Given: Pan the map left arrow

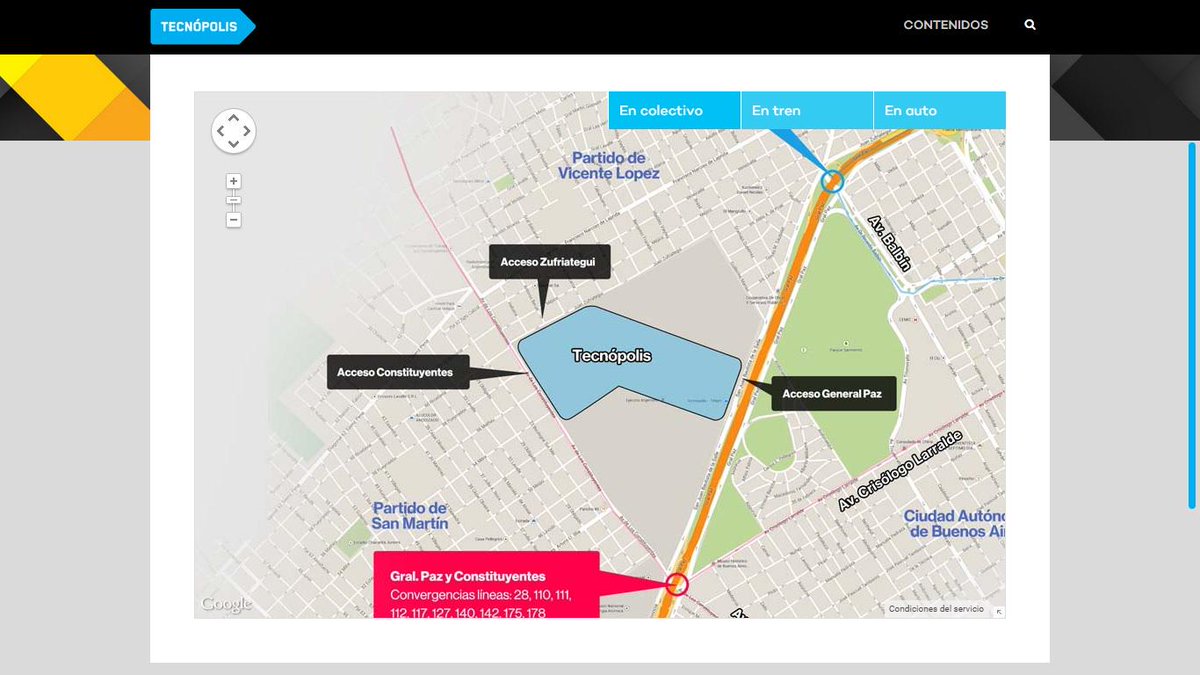Looking at the screenshot, I should point(220,131).
